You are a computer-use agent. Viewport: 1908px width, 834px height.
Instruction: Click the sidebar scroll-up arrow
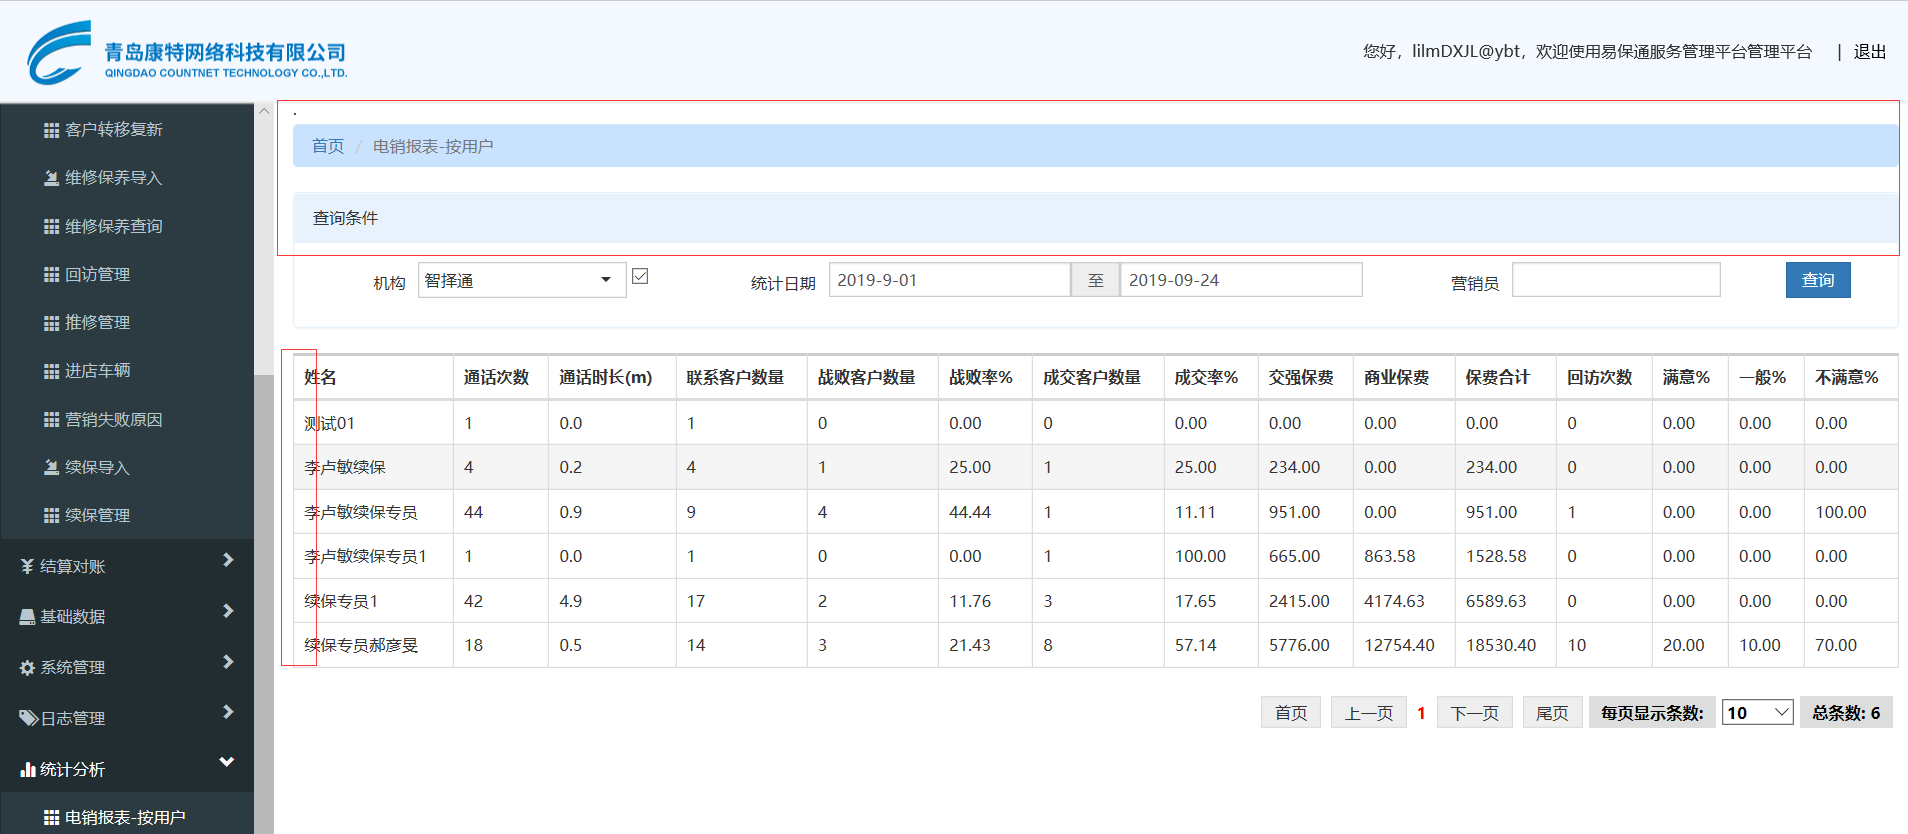pos(264,111)
